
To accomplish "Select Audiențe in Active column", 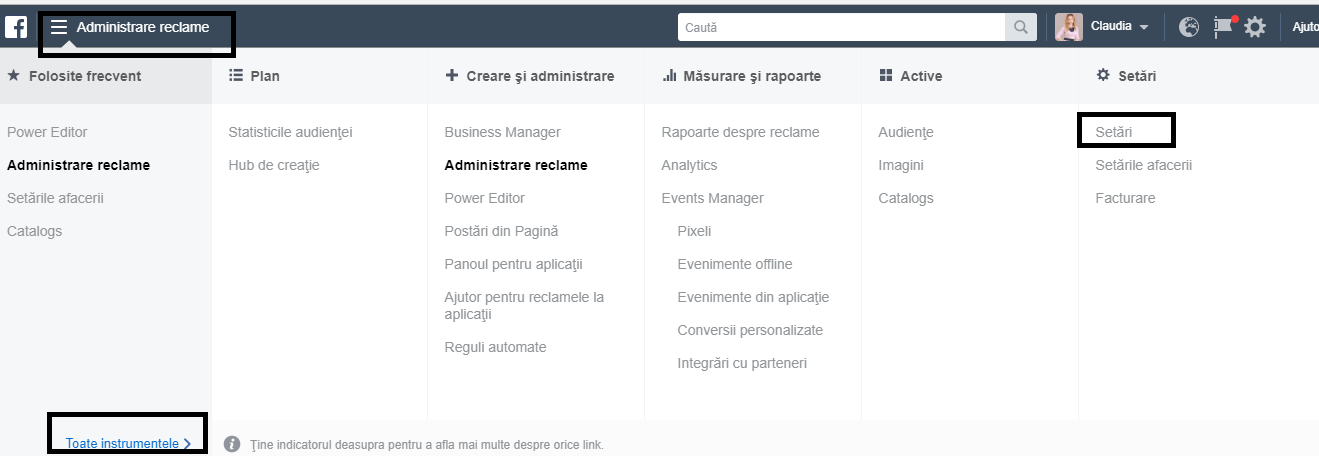I will click(906, 132).
